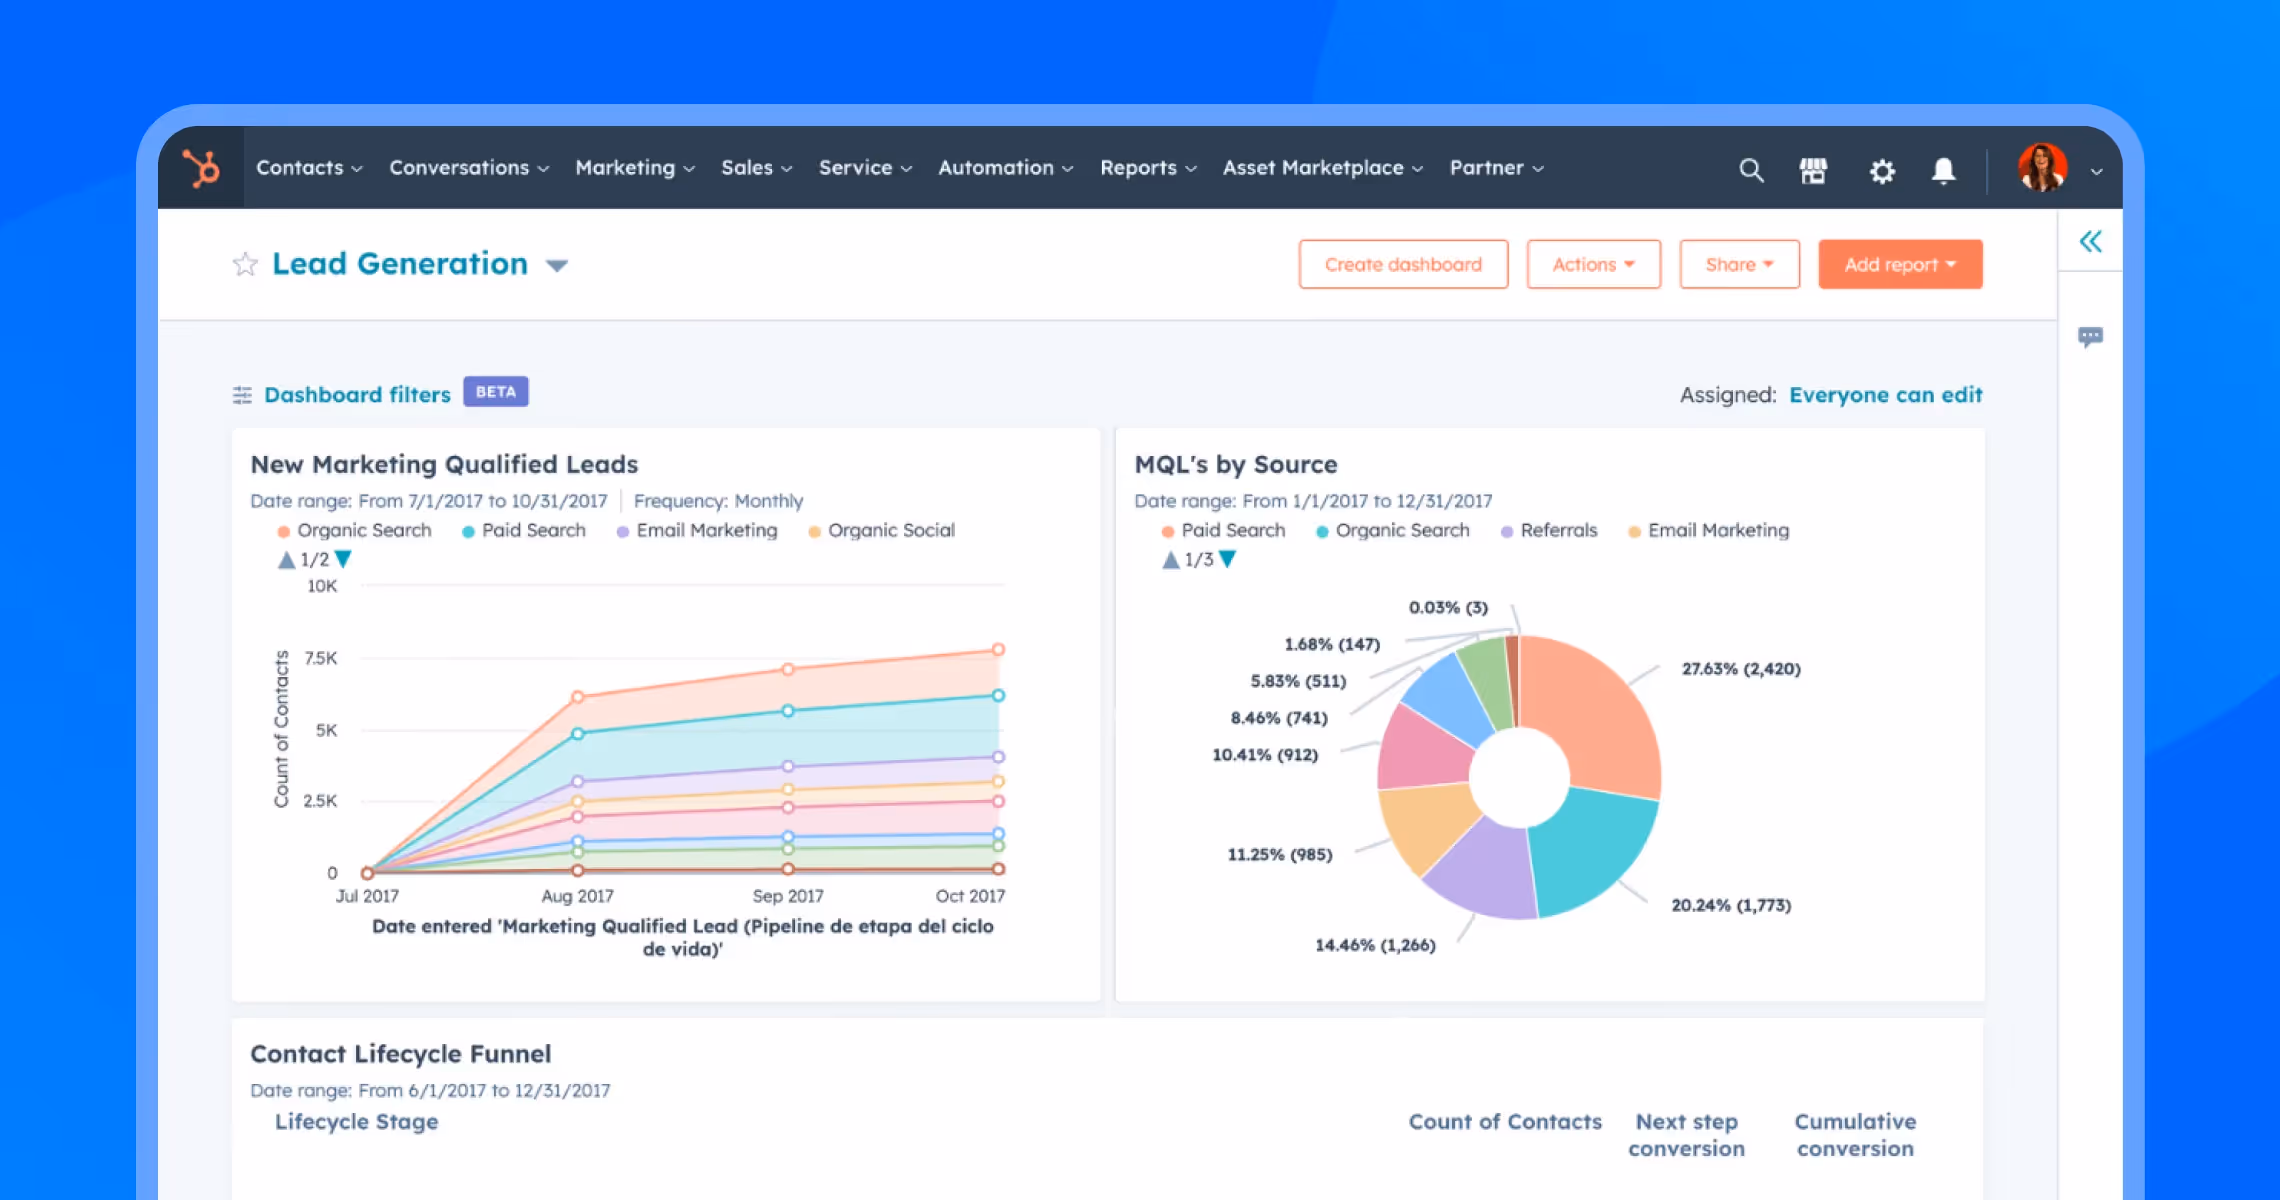Screen dimensions: 2280x1200
Task: Open the Share dropdown
Action: pyautogui.click(x=1739, y=264)
